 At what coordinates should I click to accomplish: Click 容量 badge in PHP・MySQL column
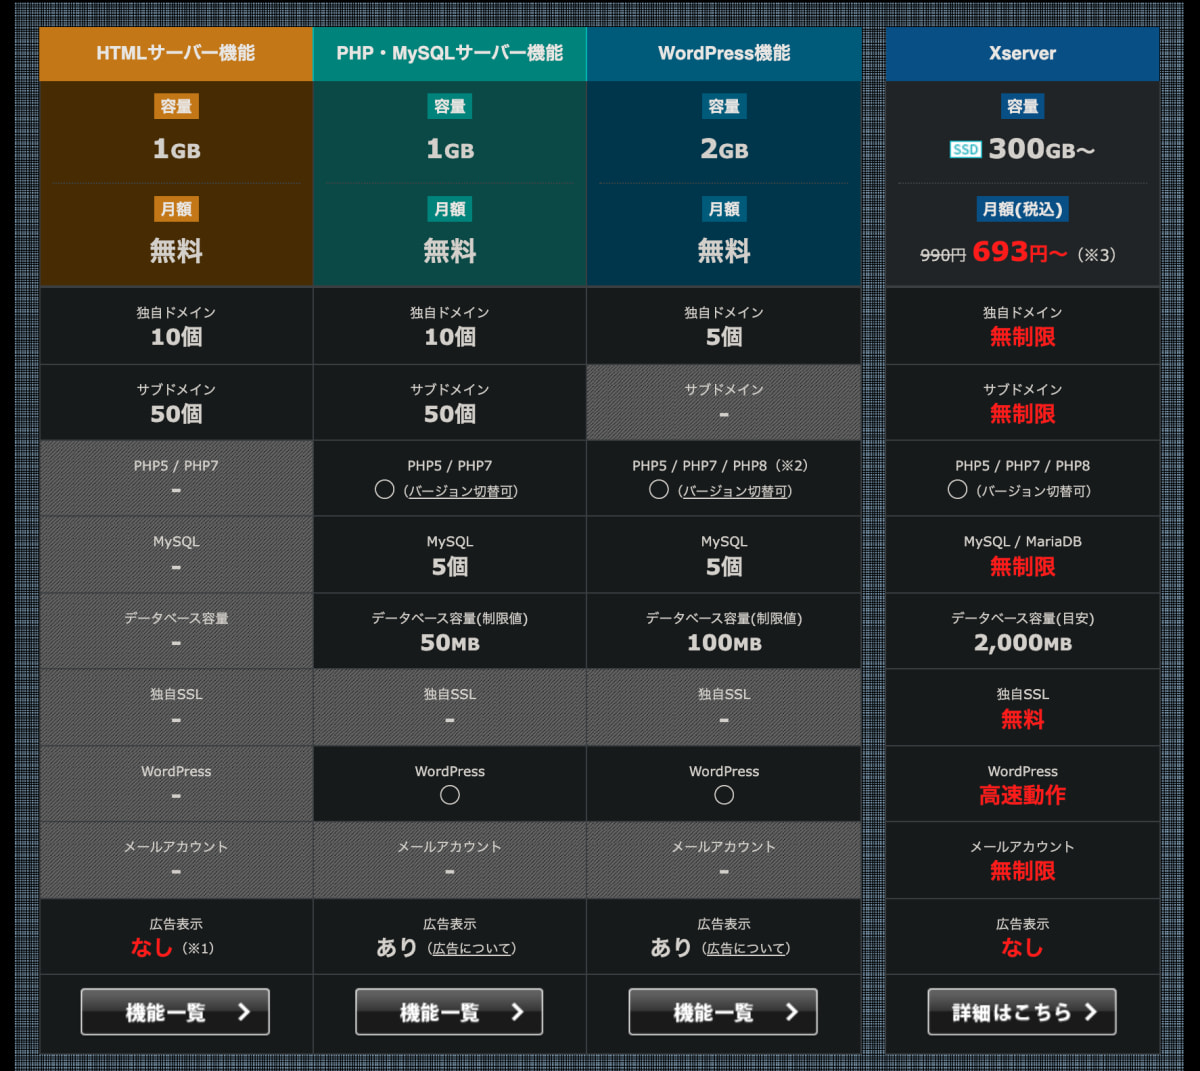[450, 106]
